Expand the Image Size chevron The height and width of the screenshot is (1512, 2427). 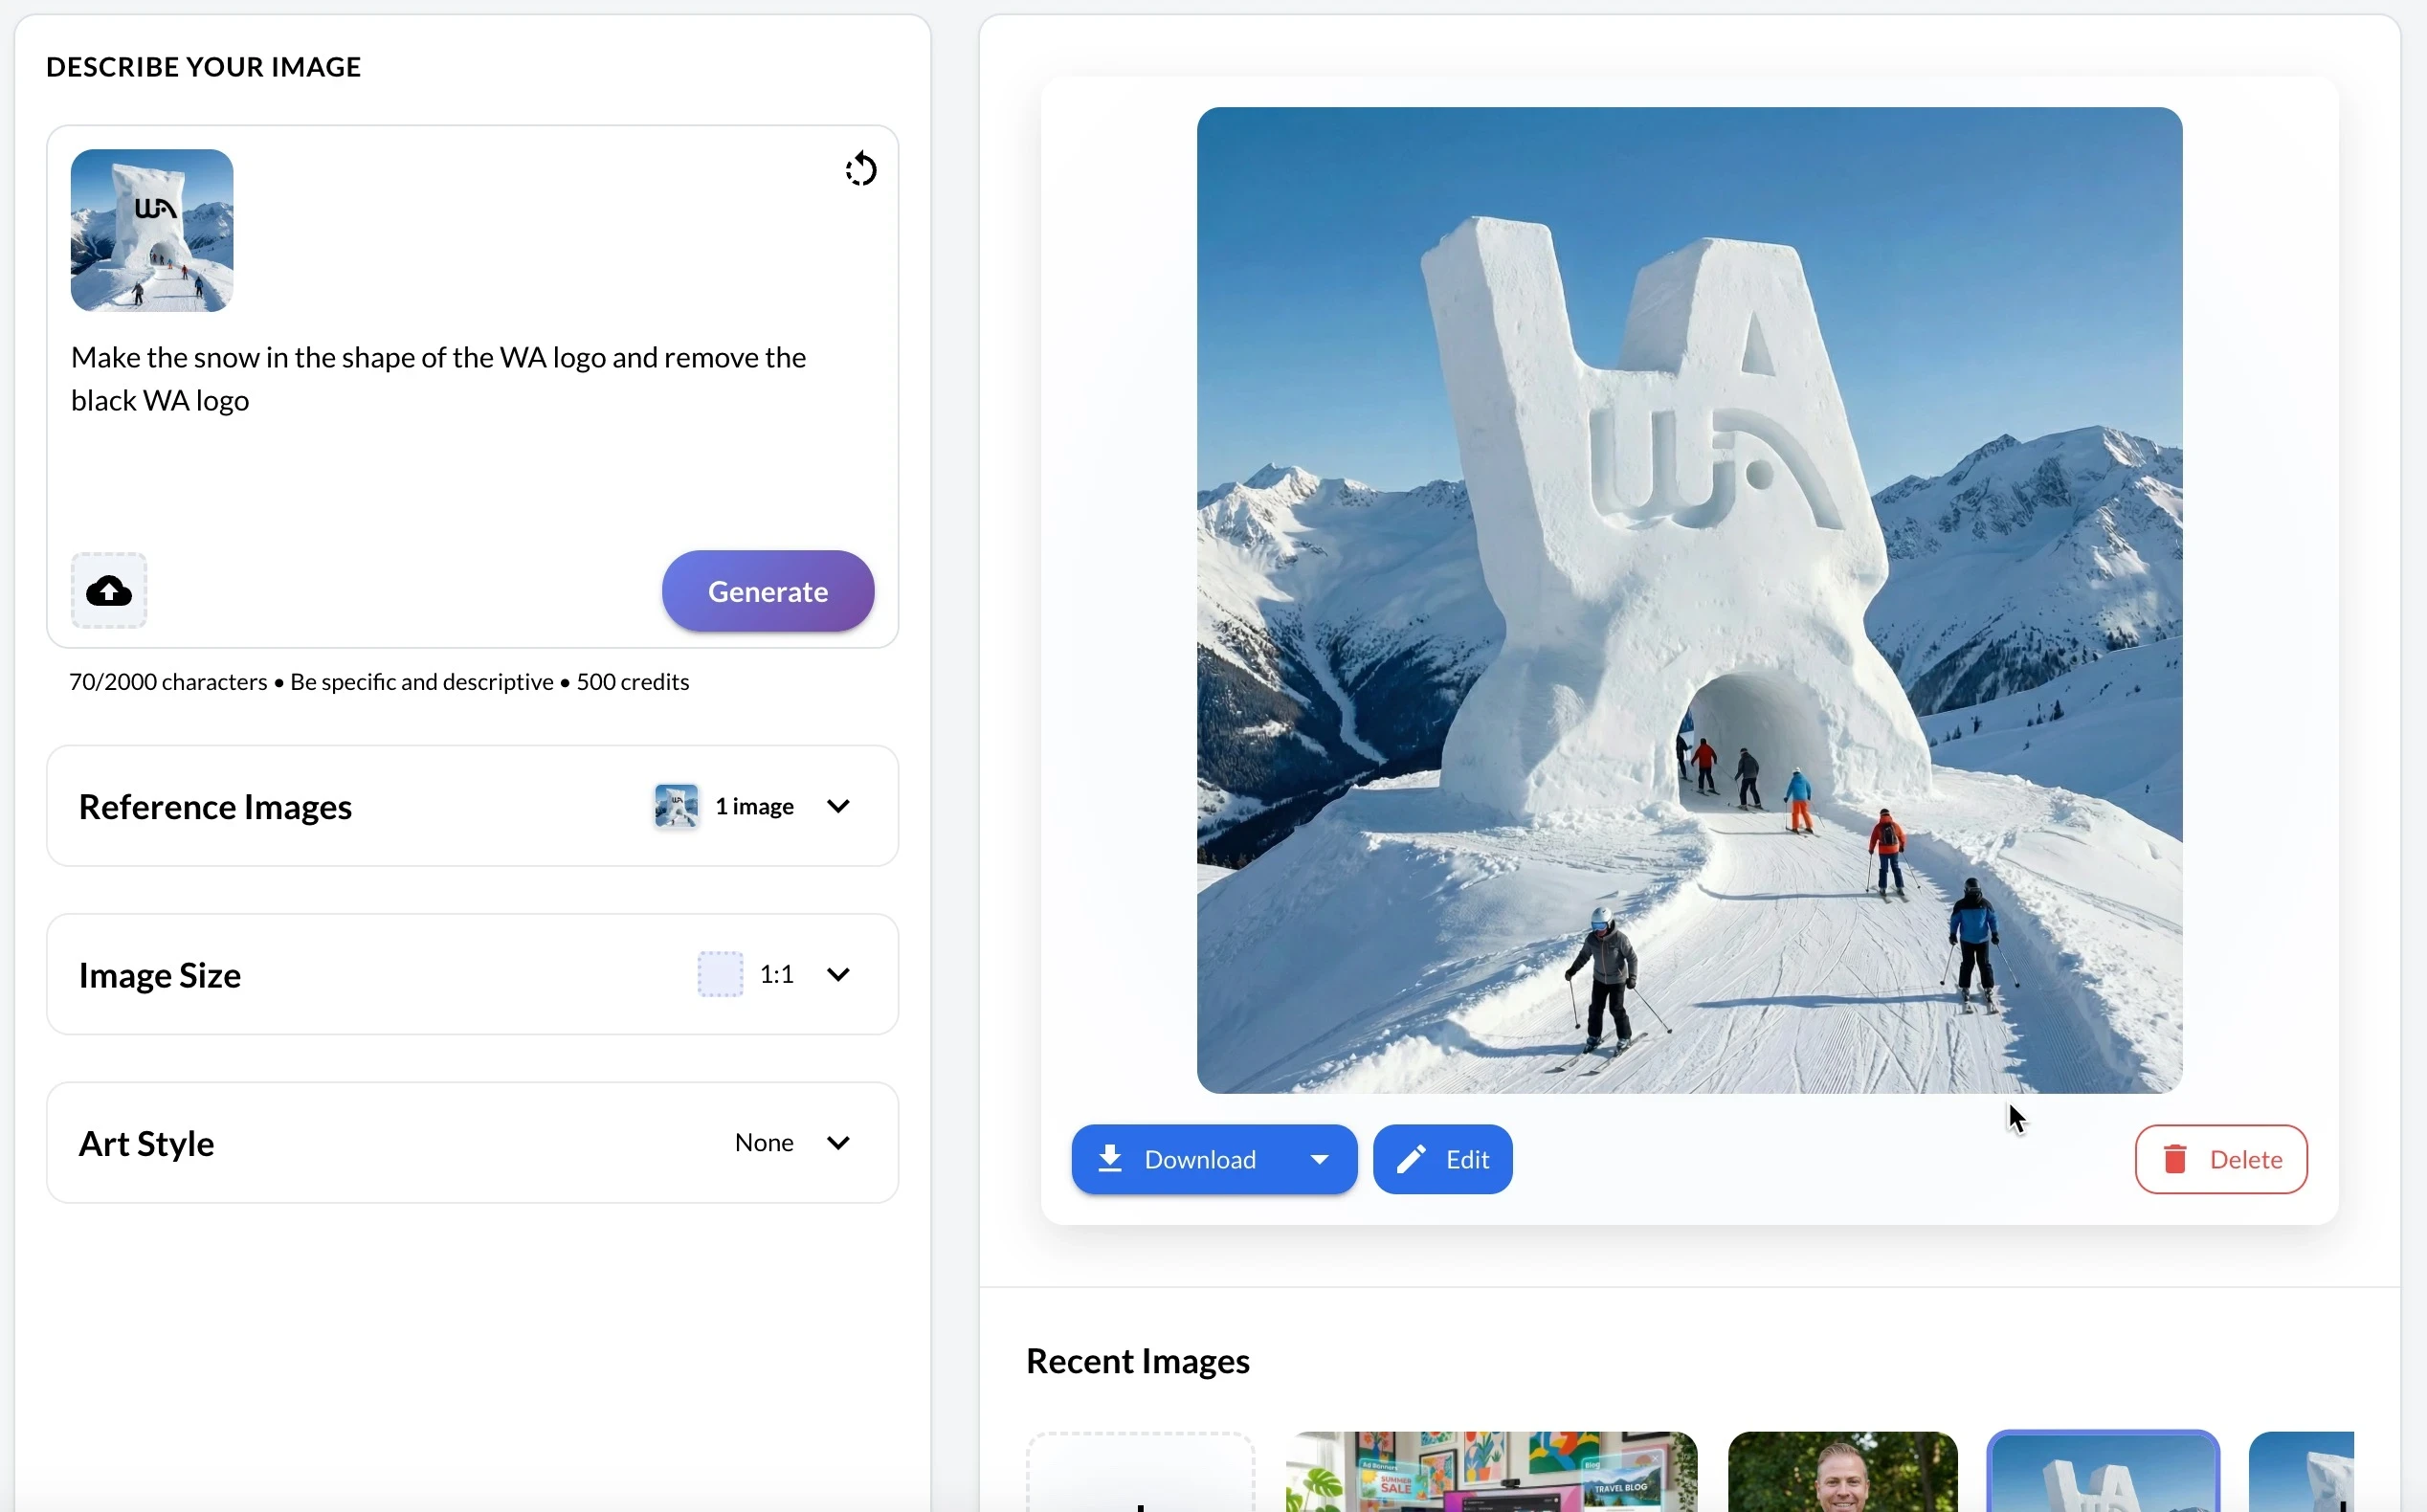tap(838, 974)
